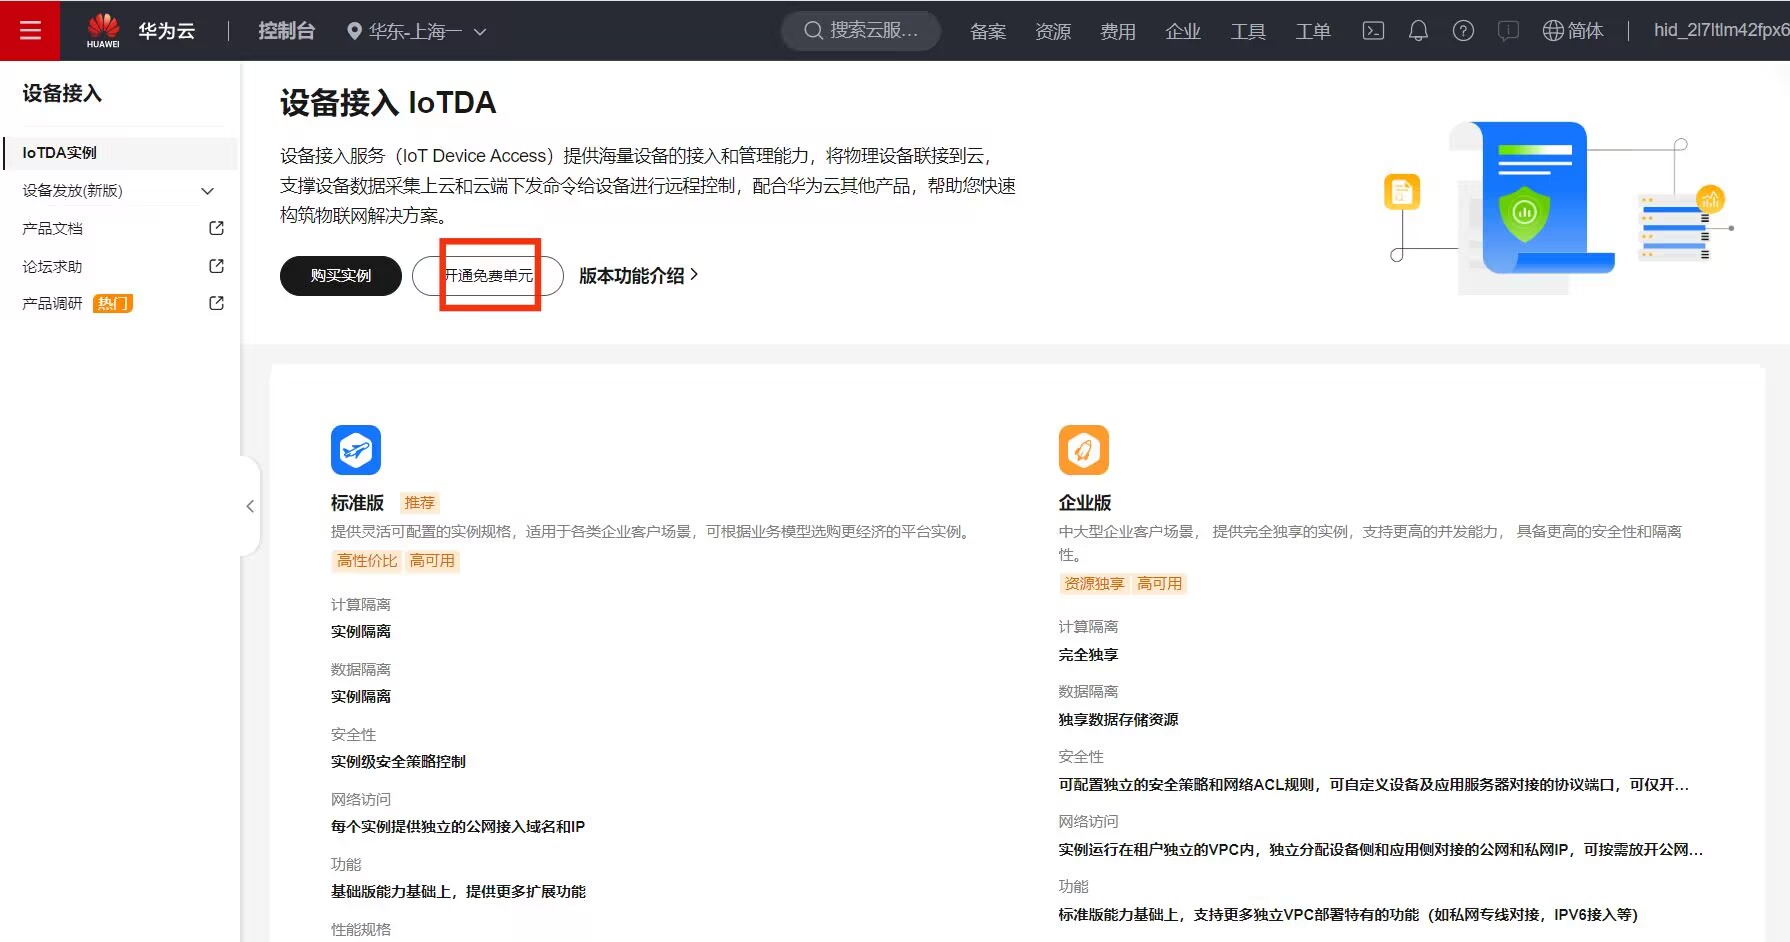Click the 企业版 orange rocket icon
This screenshot has height=942, width=1790.
click(x=1084, y=450)
